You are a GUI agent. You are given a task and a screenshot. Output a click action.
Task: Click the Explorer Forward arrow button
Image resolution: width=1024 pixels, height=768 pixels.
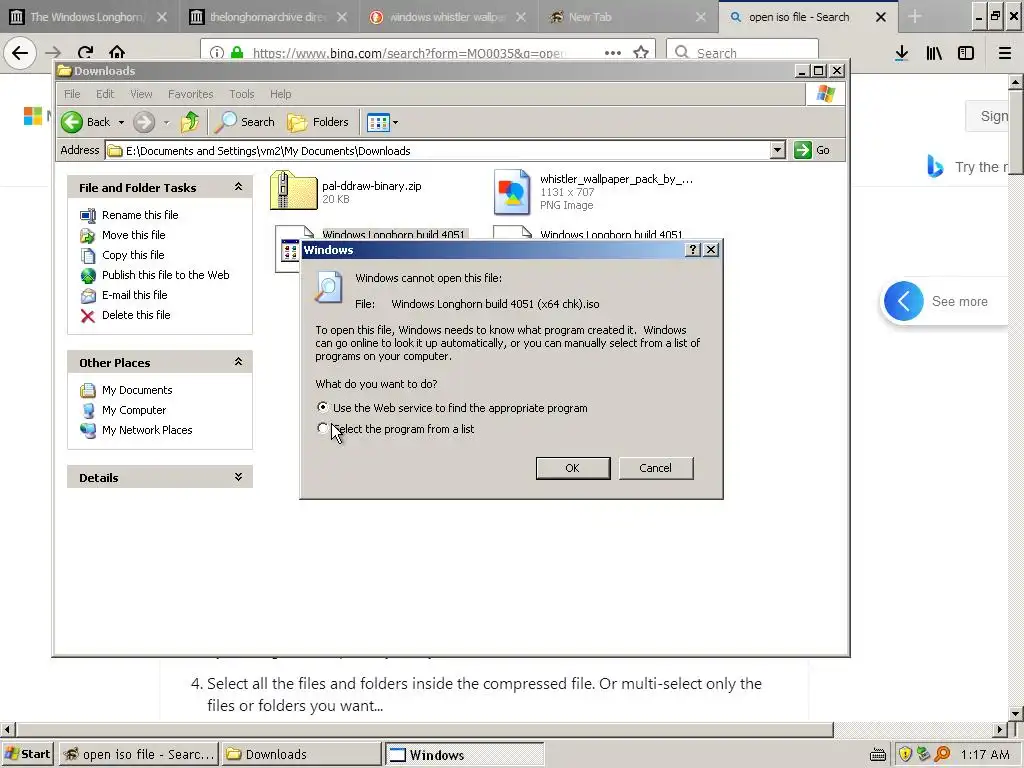tap(144, 122)
